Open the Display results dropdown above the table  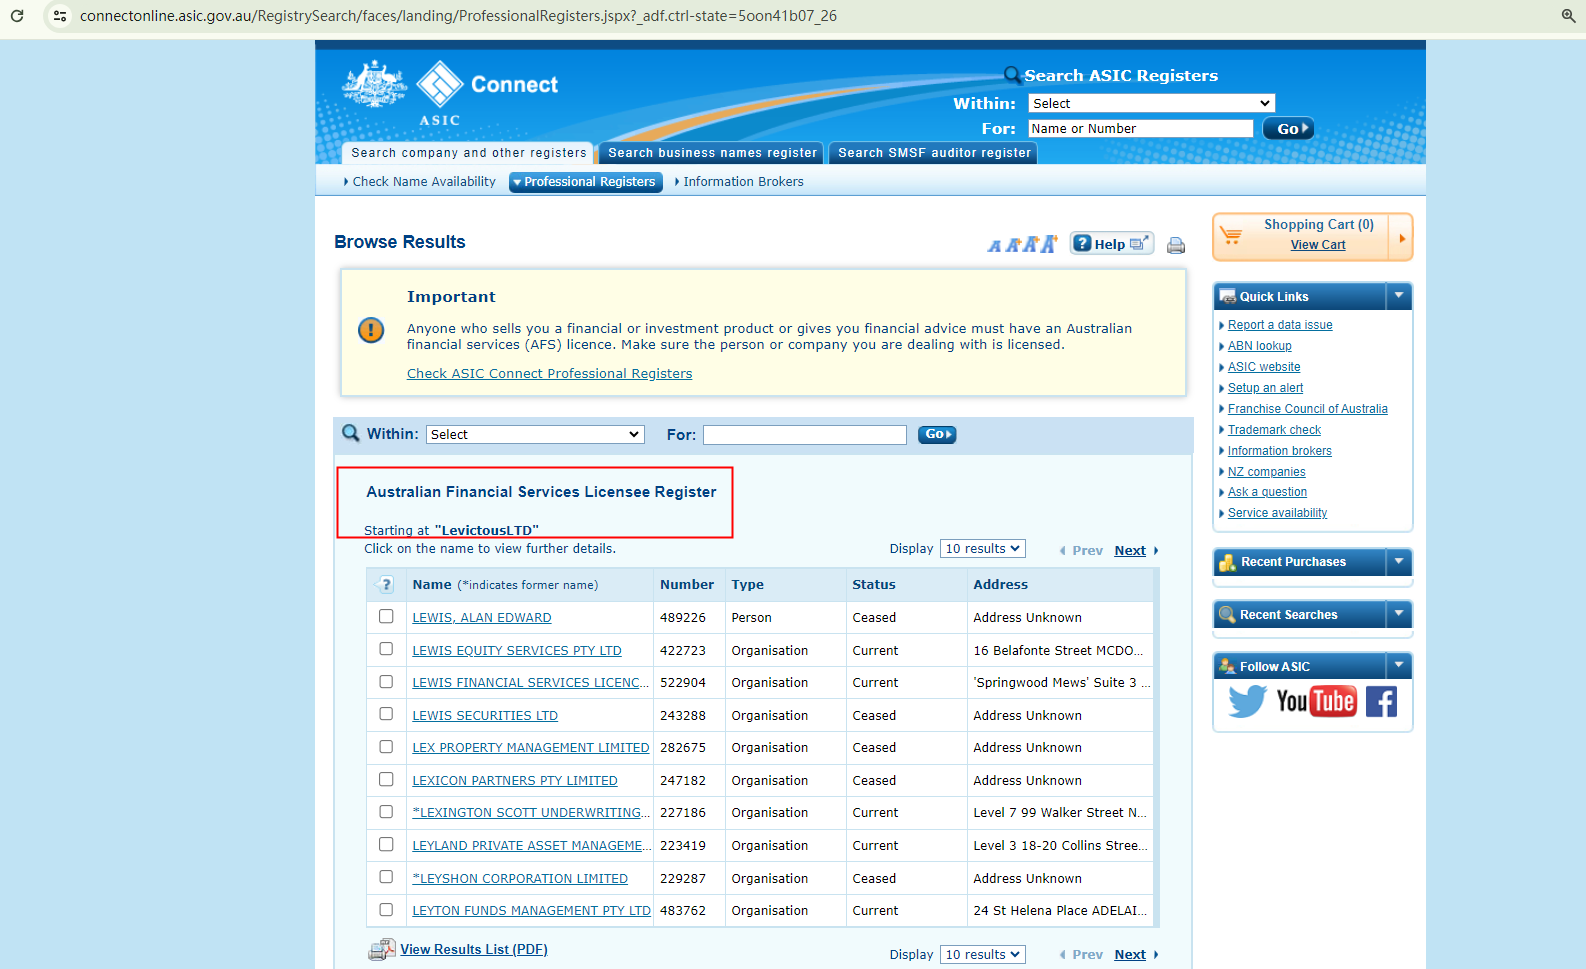[983, 549]
